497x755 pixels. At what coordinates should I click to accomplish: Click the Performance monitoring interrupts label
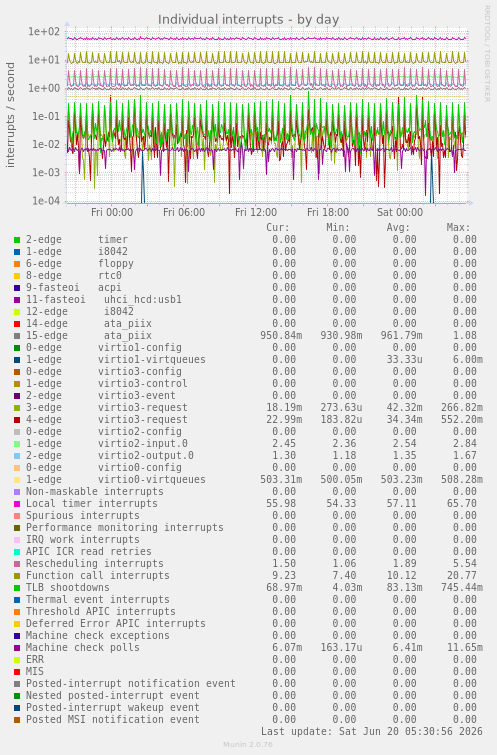125,528
